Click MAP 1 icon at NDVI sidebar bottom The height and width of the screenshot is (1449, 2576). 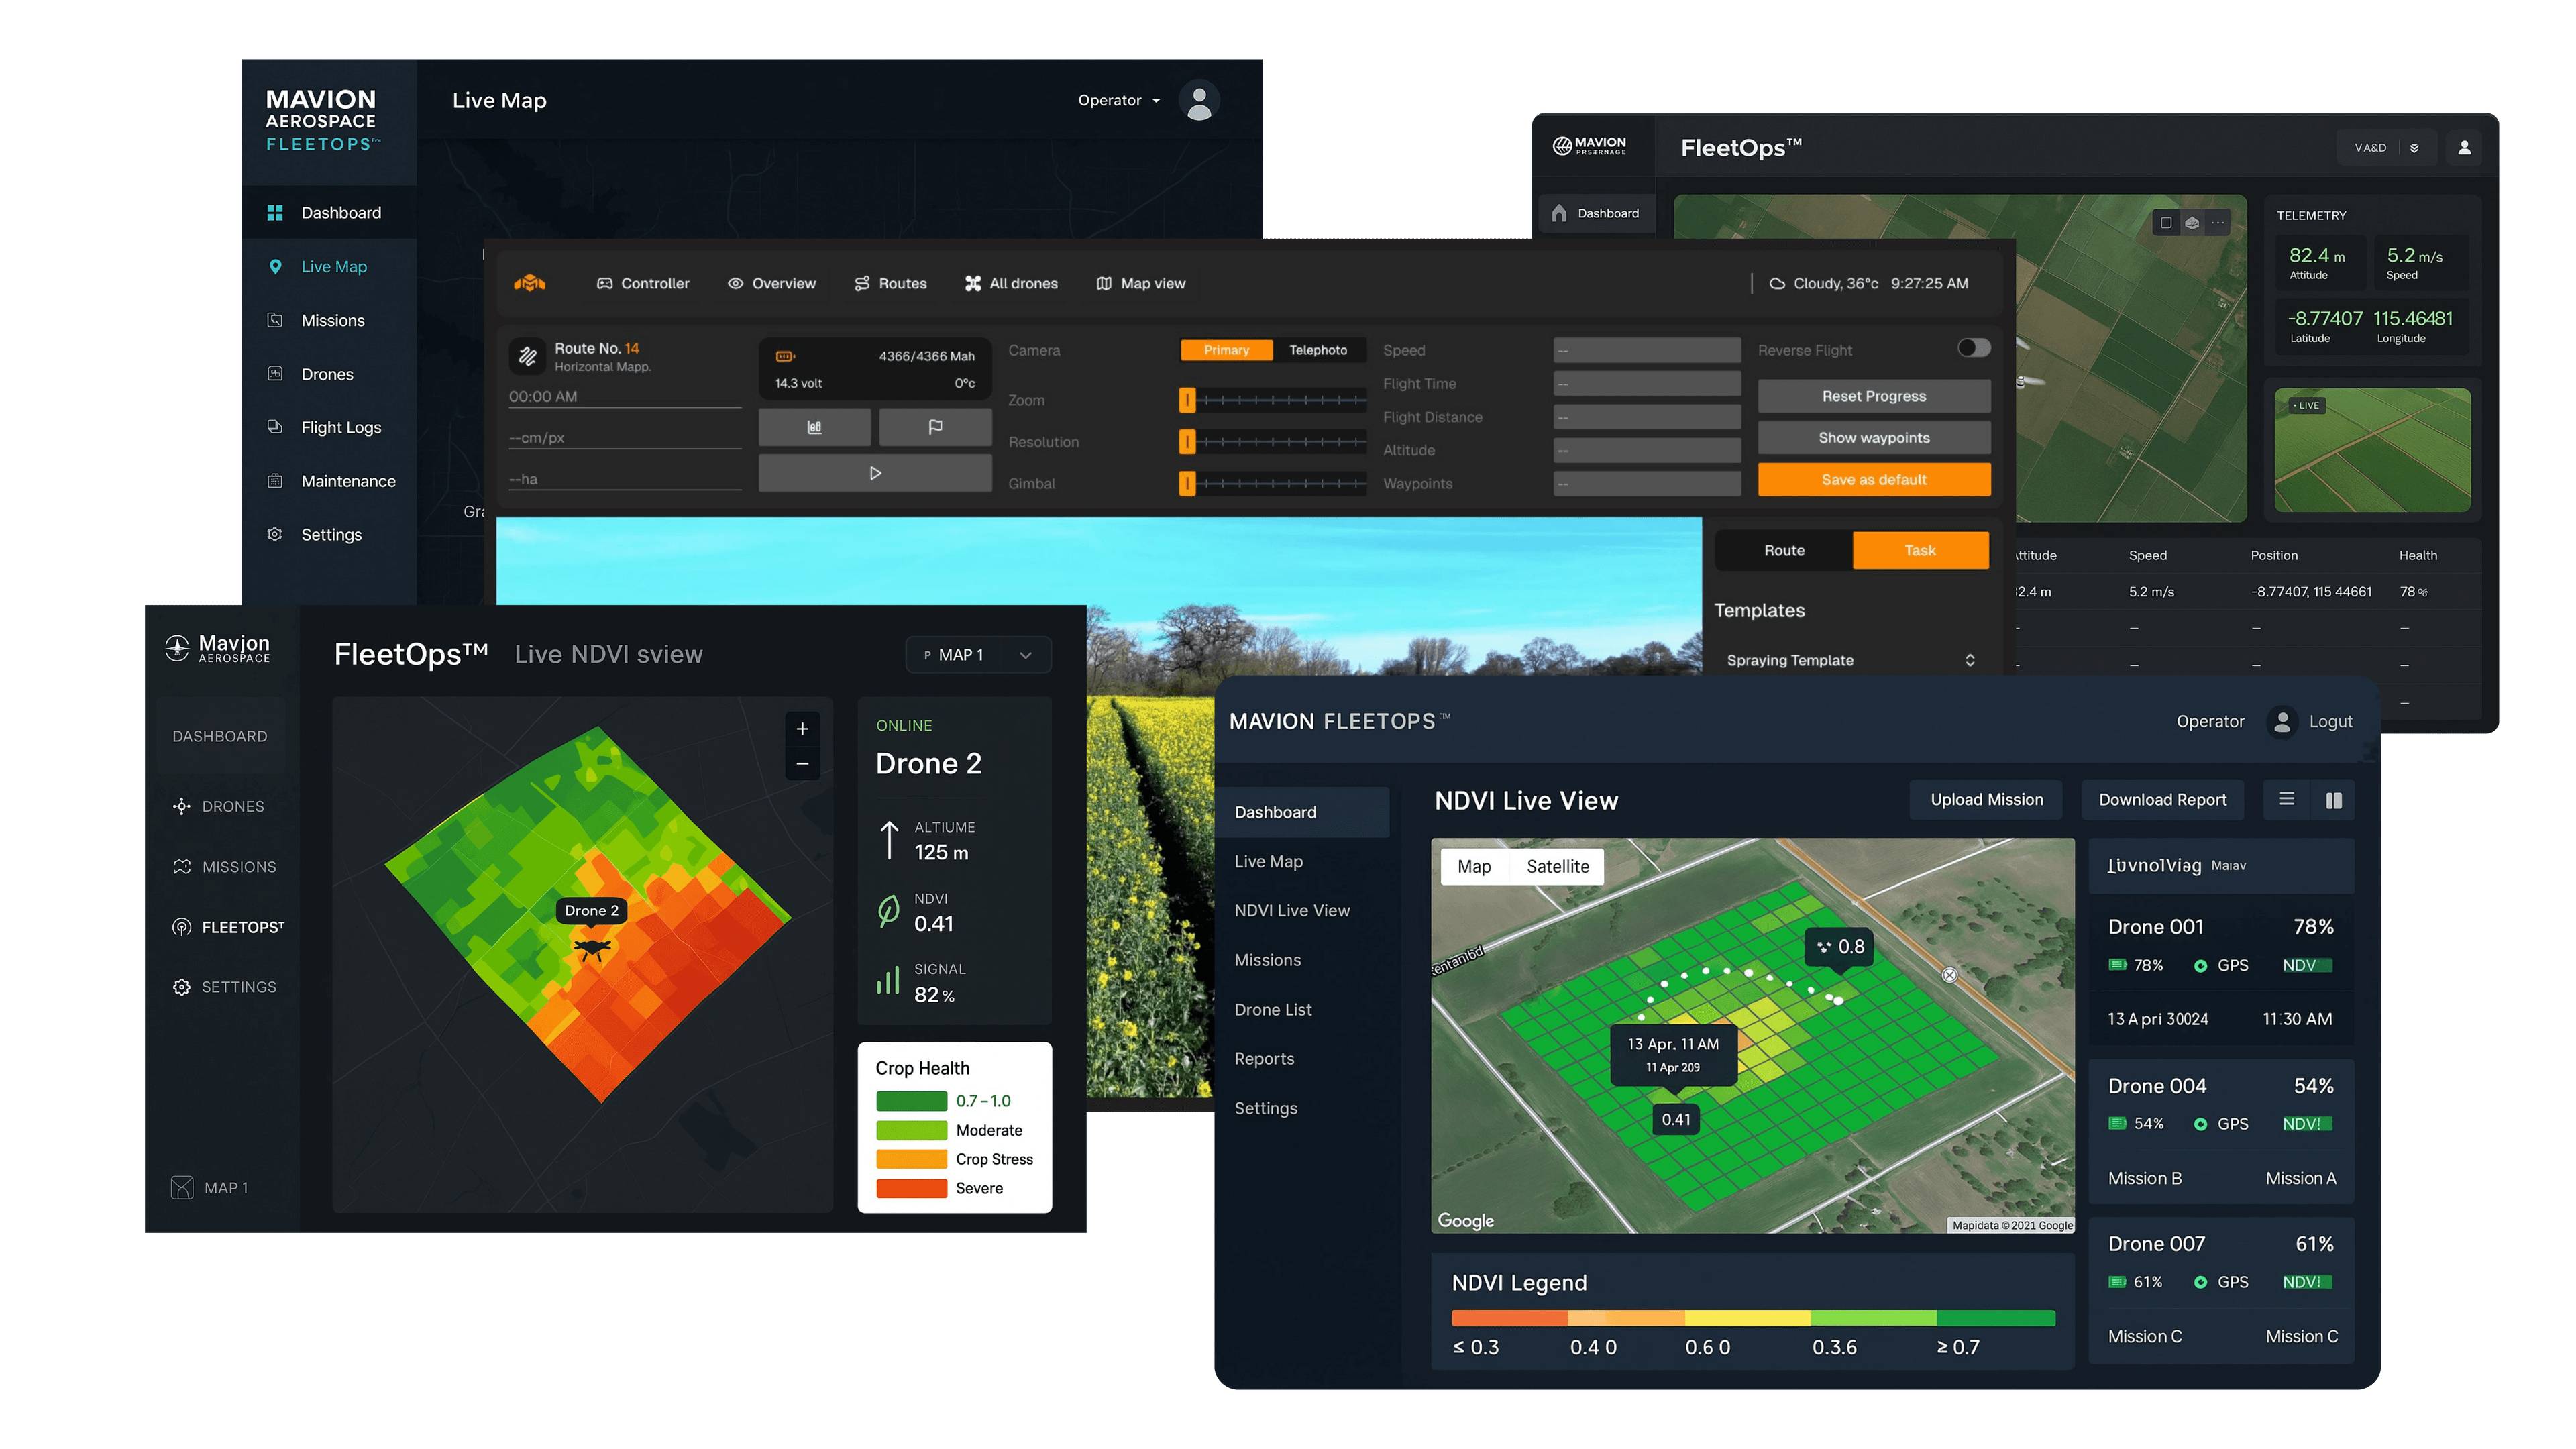pos(182,1187)
